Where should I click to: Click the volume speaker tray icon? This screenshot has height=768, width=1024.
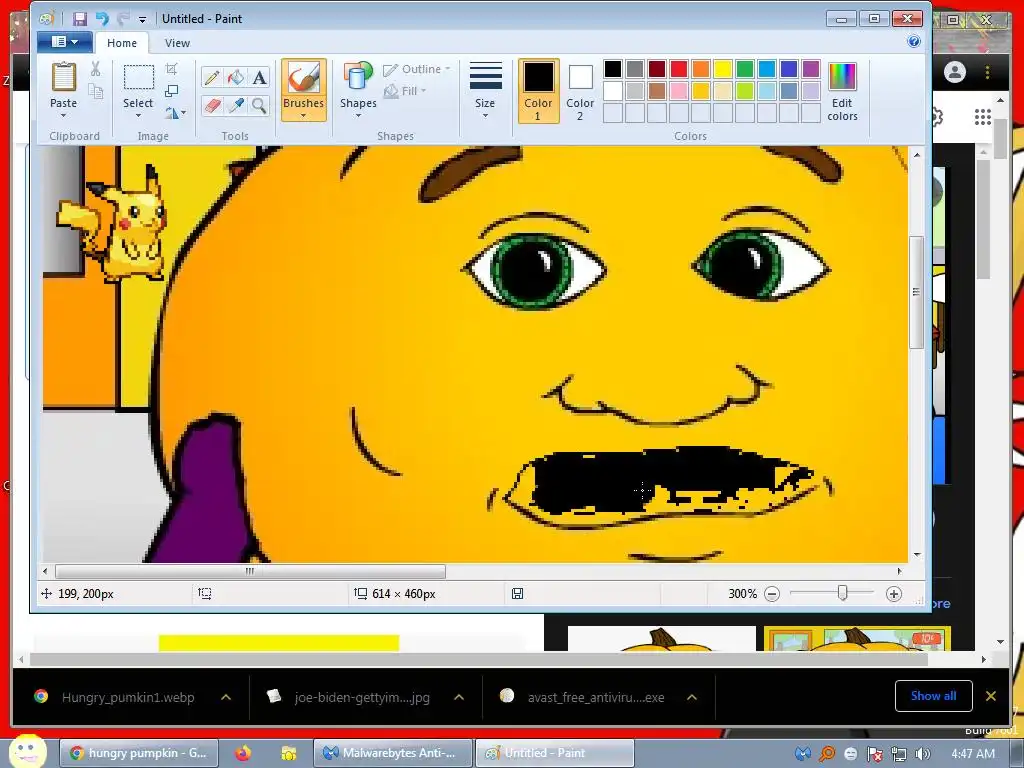(x=922, y=754)
